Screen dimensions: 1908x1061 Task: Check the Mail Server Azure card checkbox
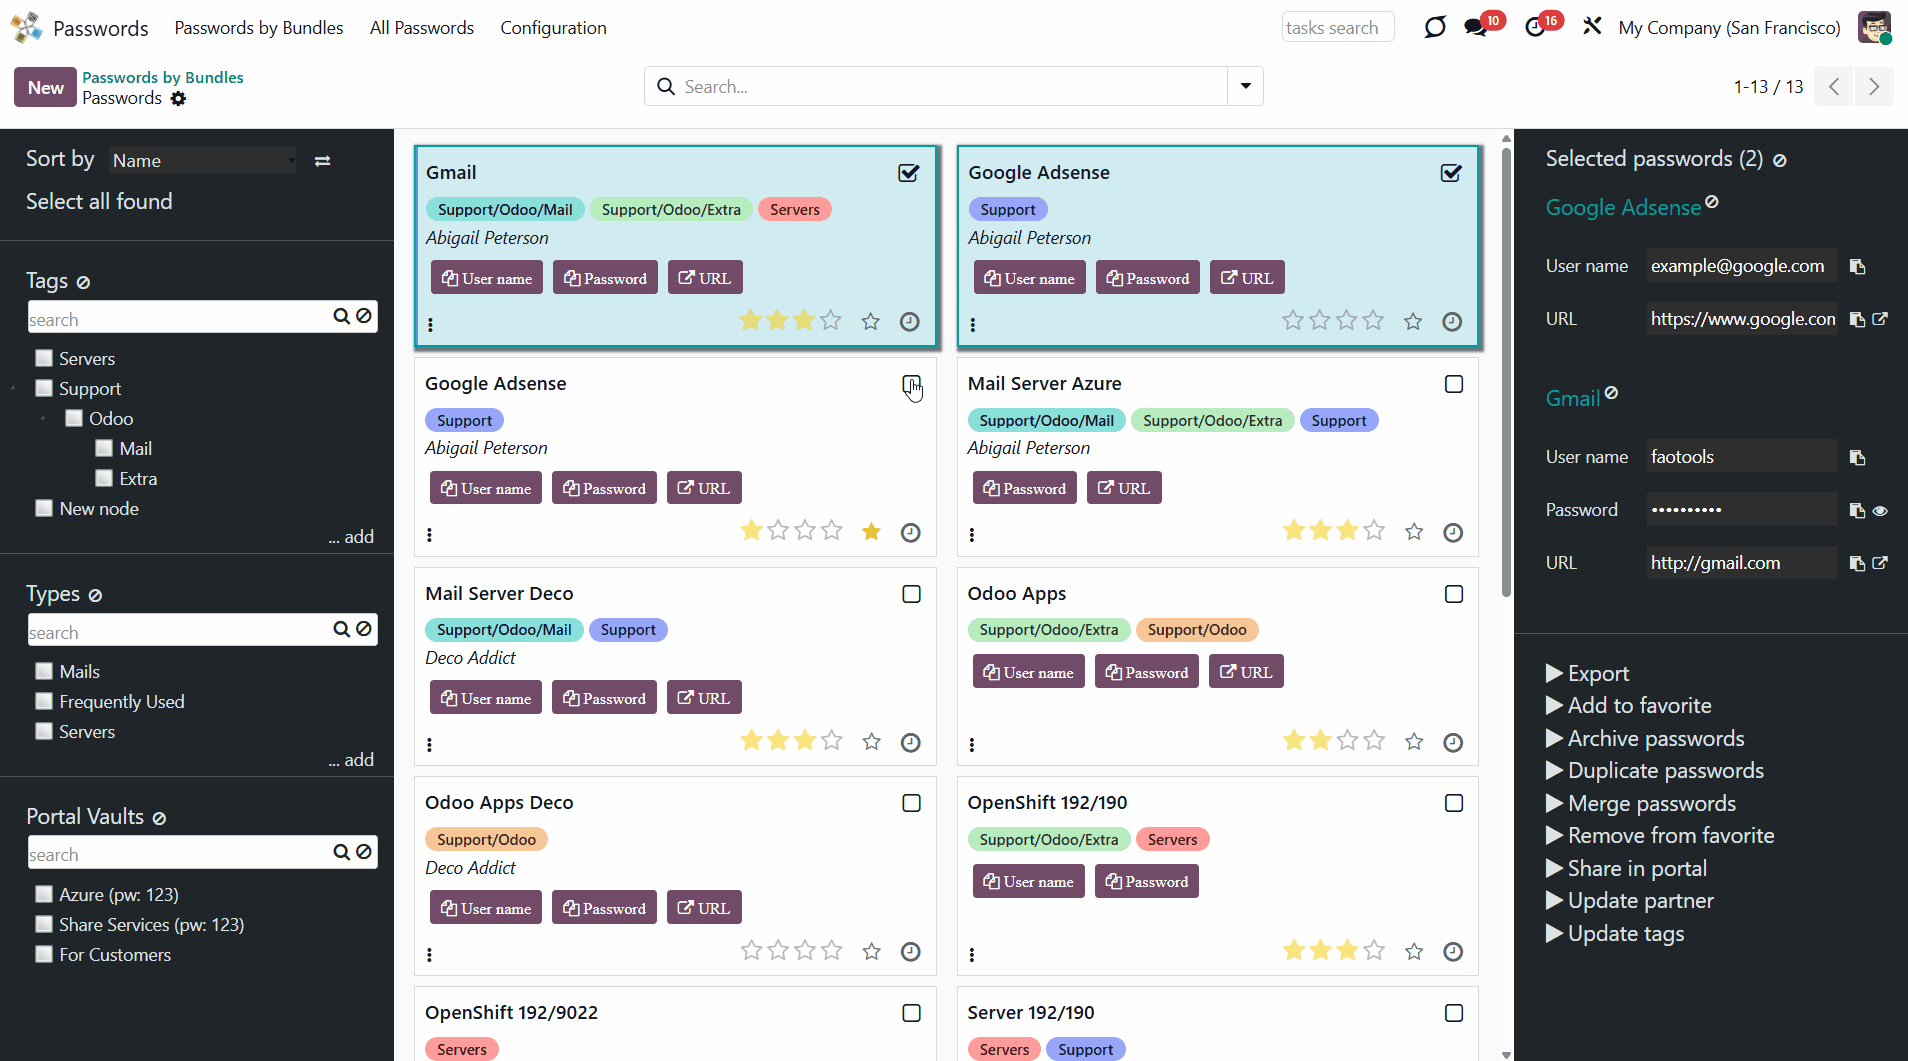[1454, 384]
